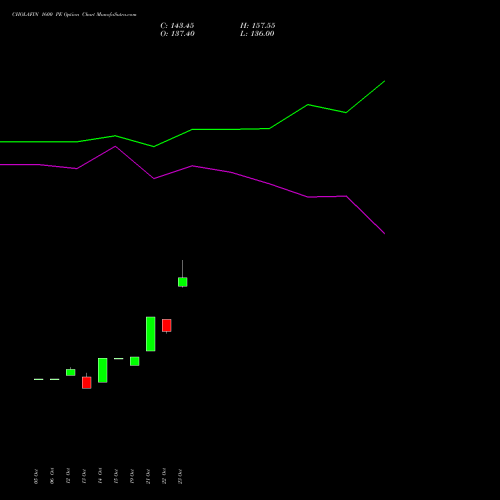Click the 22 Oct date label
Viewport: 500px width, 500px height.
tap(164, 476)
